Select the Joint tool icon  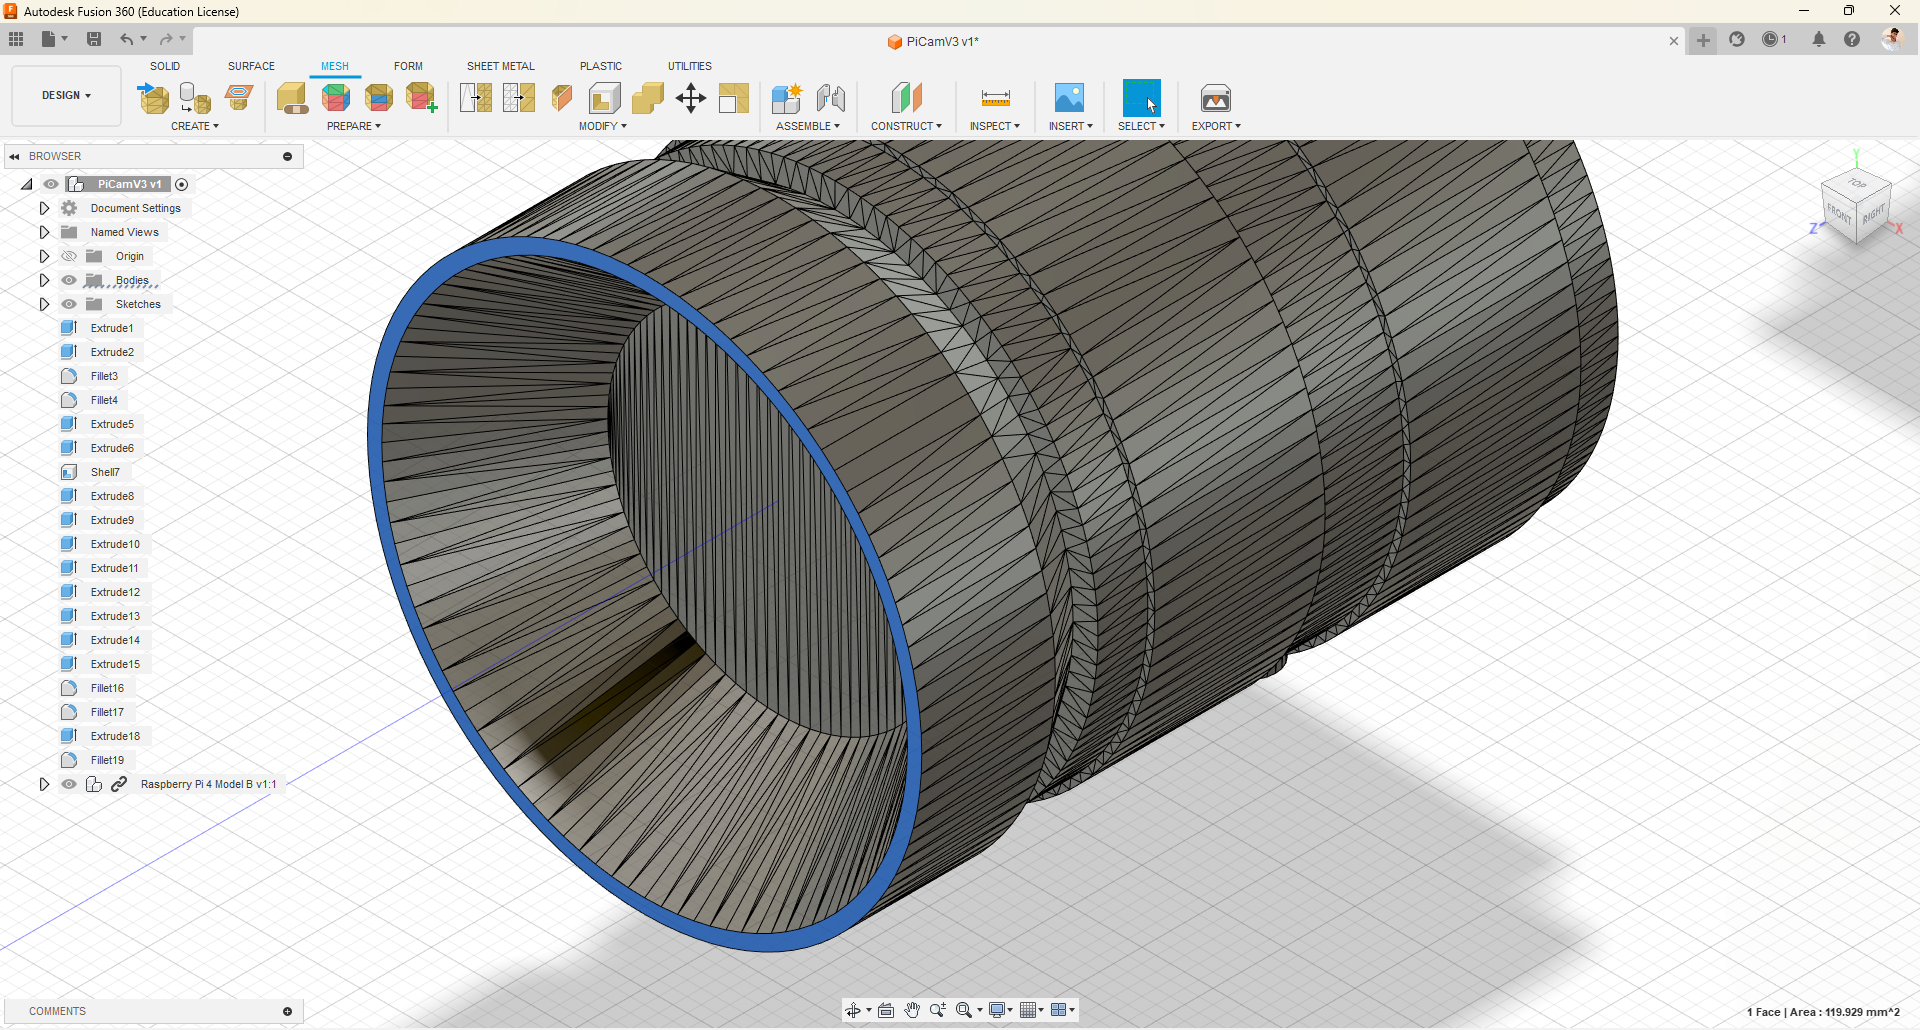coord(830,98)
